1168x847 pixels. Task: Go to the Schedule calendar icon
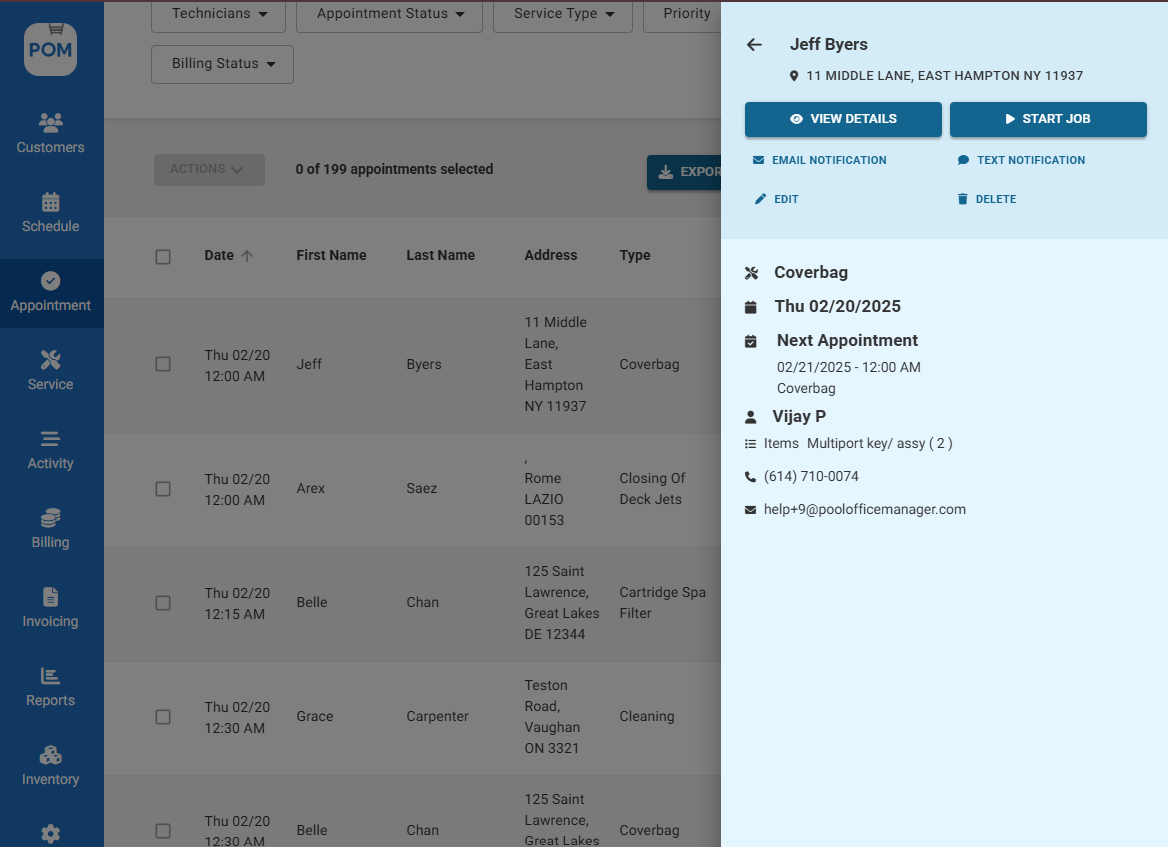(50, 202)
